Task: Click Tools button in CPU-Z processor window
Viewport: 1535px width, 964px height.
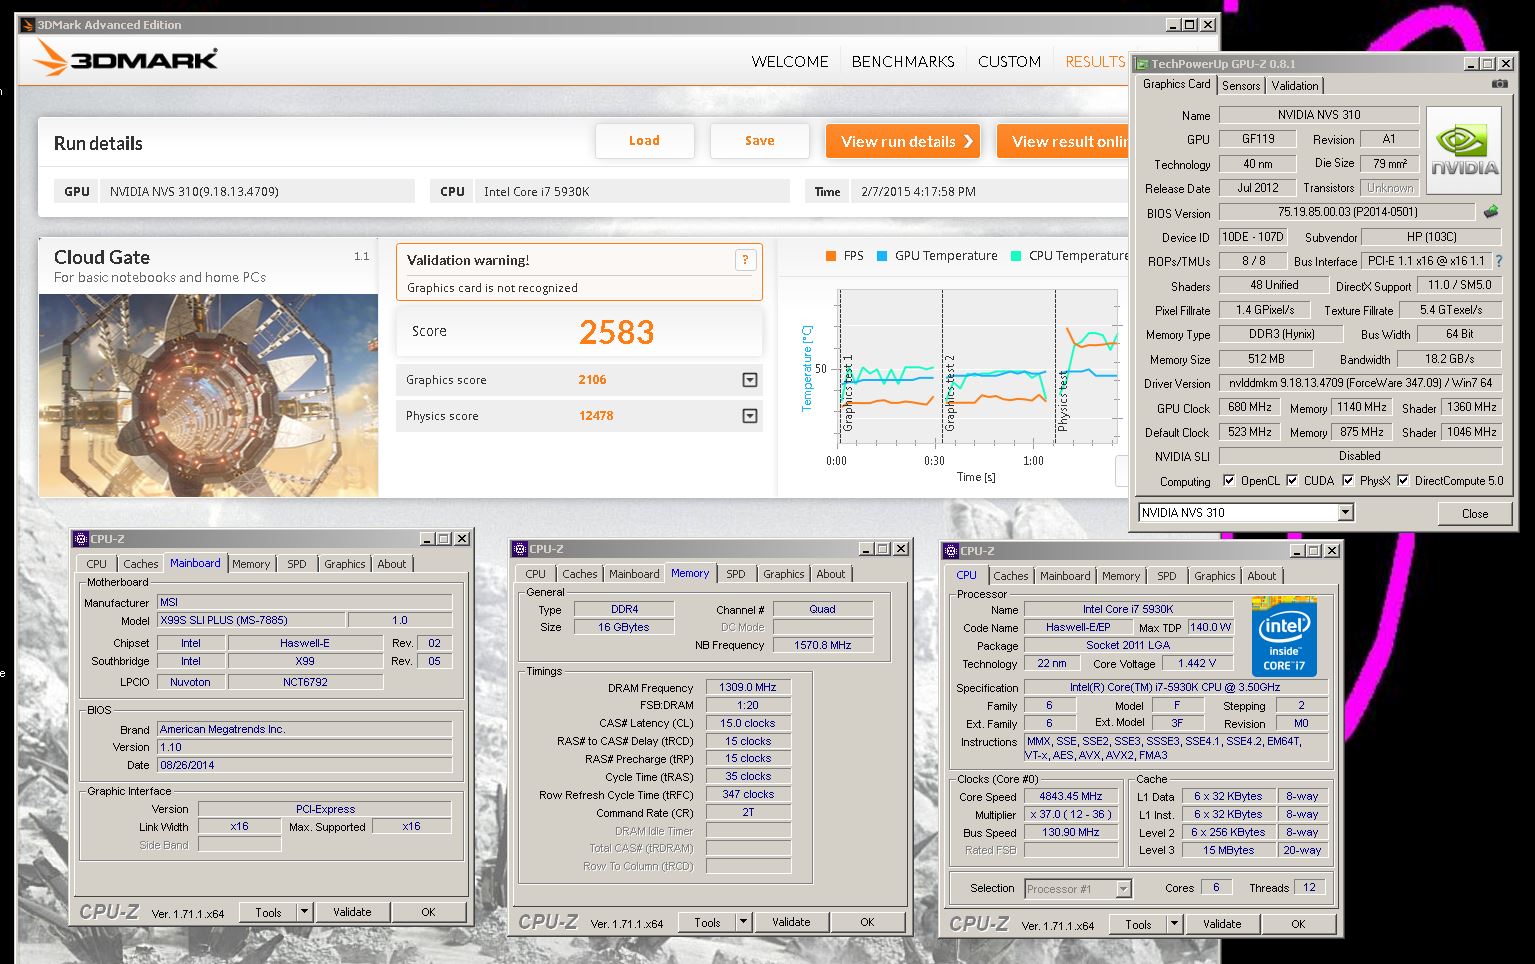Action: [1138, 924]
